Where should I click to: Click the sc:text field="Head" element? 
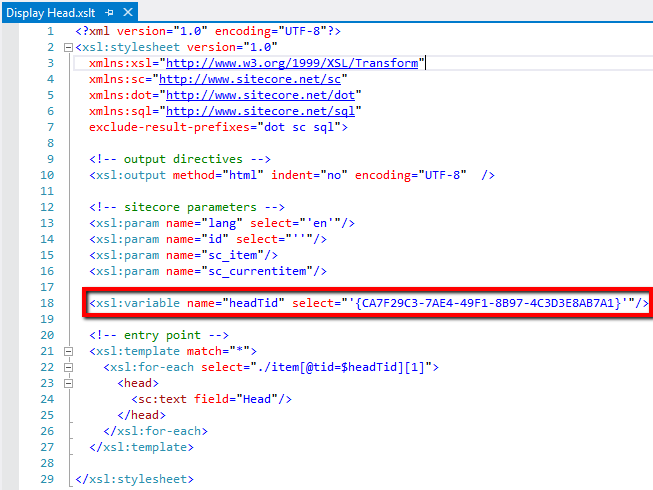(x=212, y=399)
